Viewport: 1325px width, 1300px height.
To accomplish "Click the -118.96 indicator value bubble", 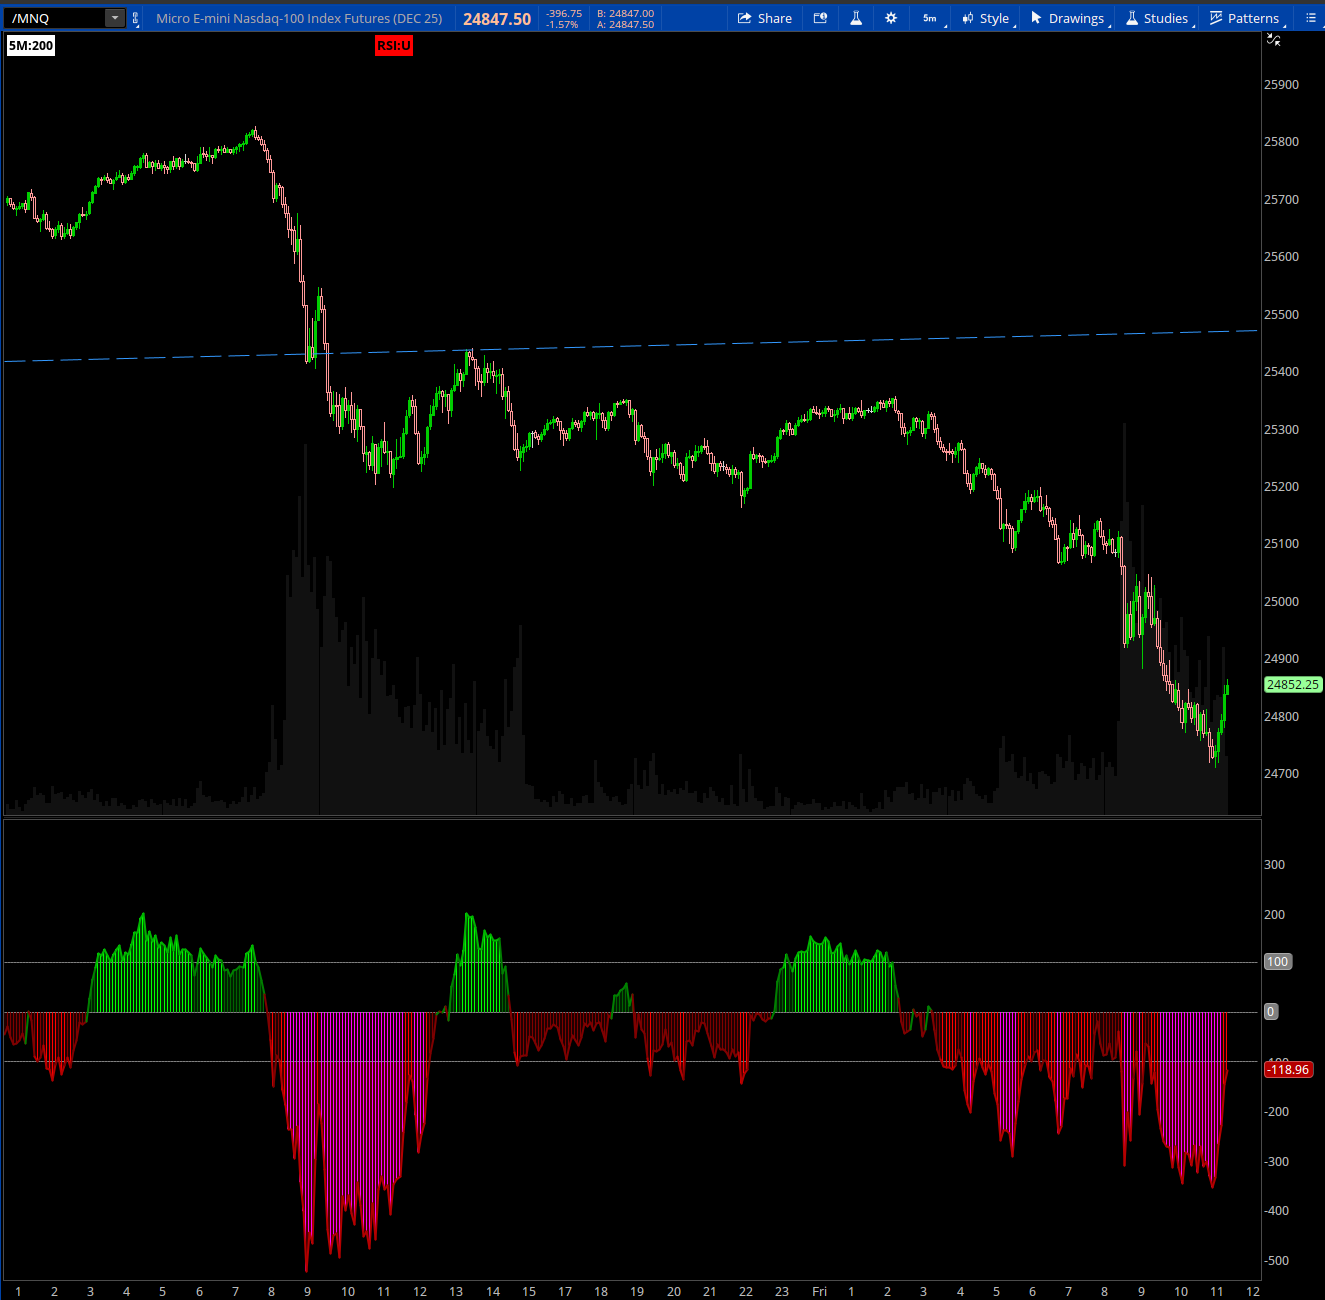I will pyautogui.click(x=1288, y=1070).
